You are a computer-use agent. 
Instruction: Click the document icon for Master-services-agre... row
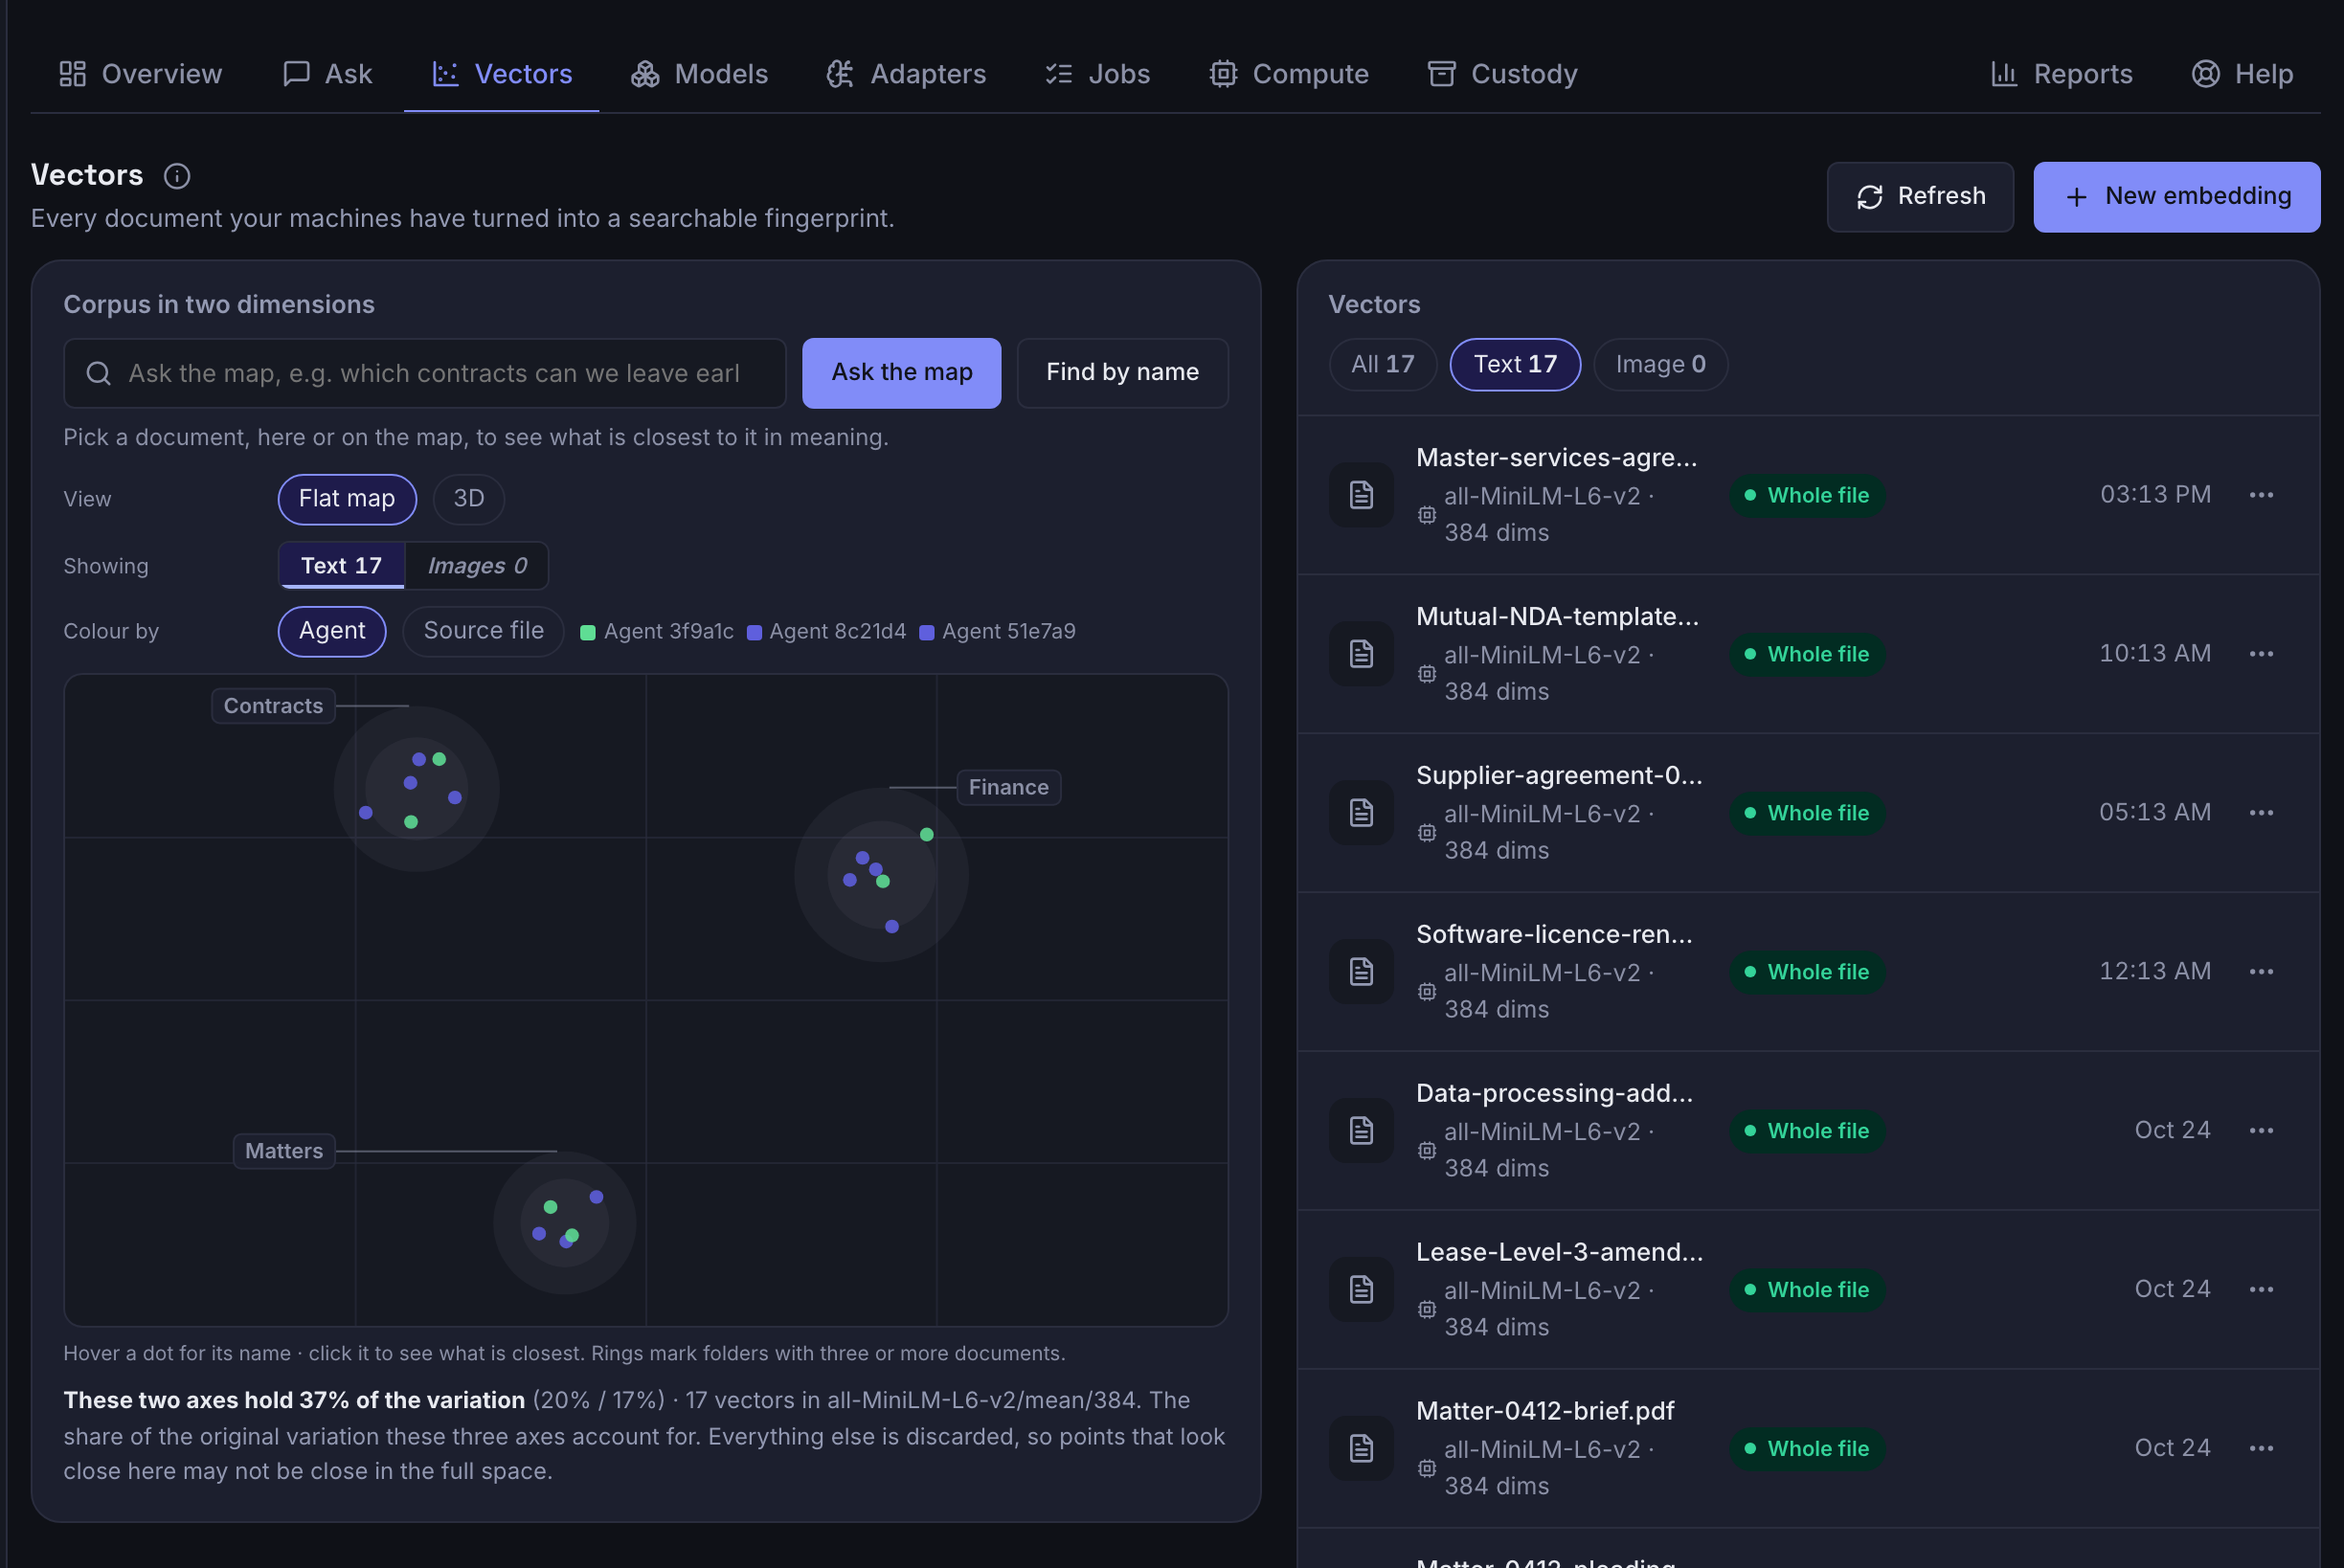[1361, 495]
